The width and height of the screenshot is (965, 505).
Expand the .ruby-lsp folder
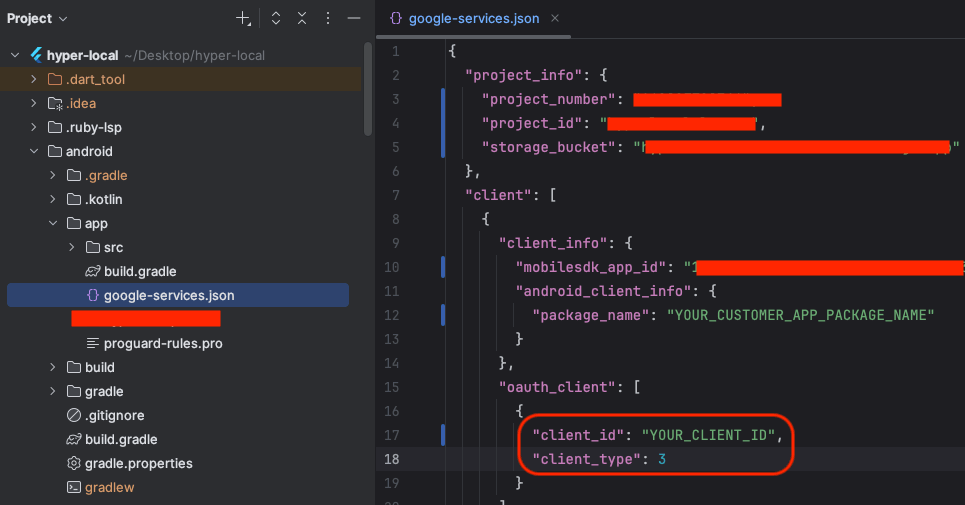[34, 127]
